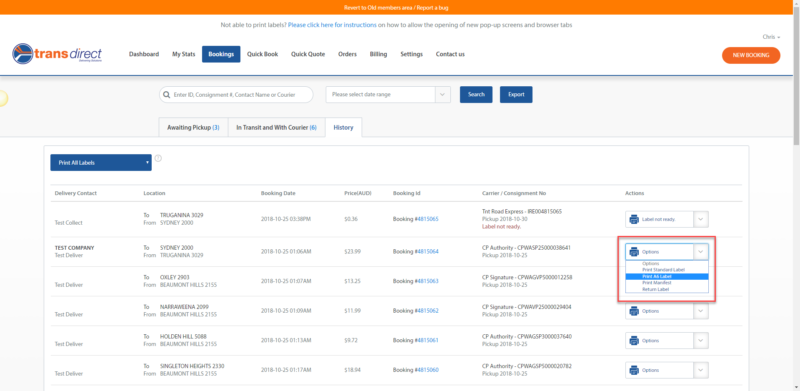Viewport: 800px width, 391px height.
Task: Open actions dropdown arrow for booking 4815065
Action: (701, 219)
